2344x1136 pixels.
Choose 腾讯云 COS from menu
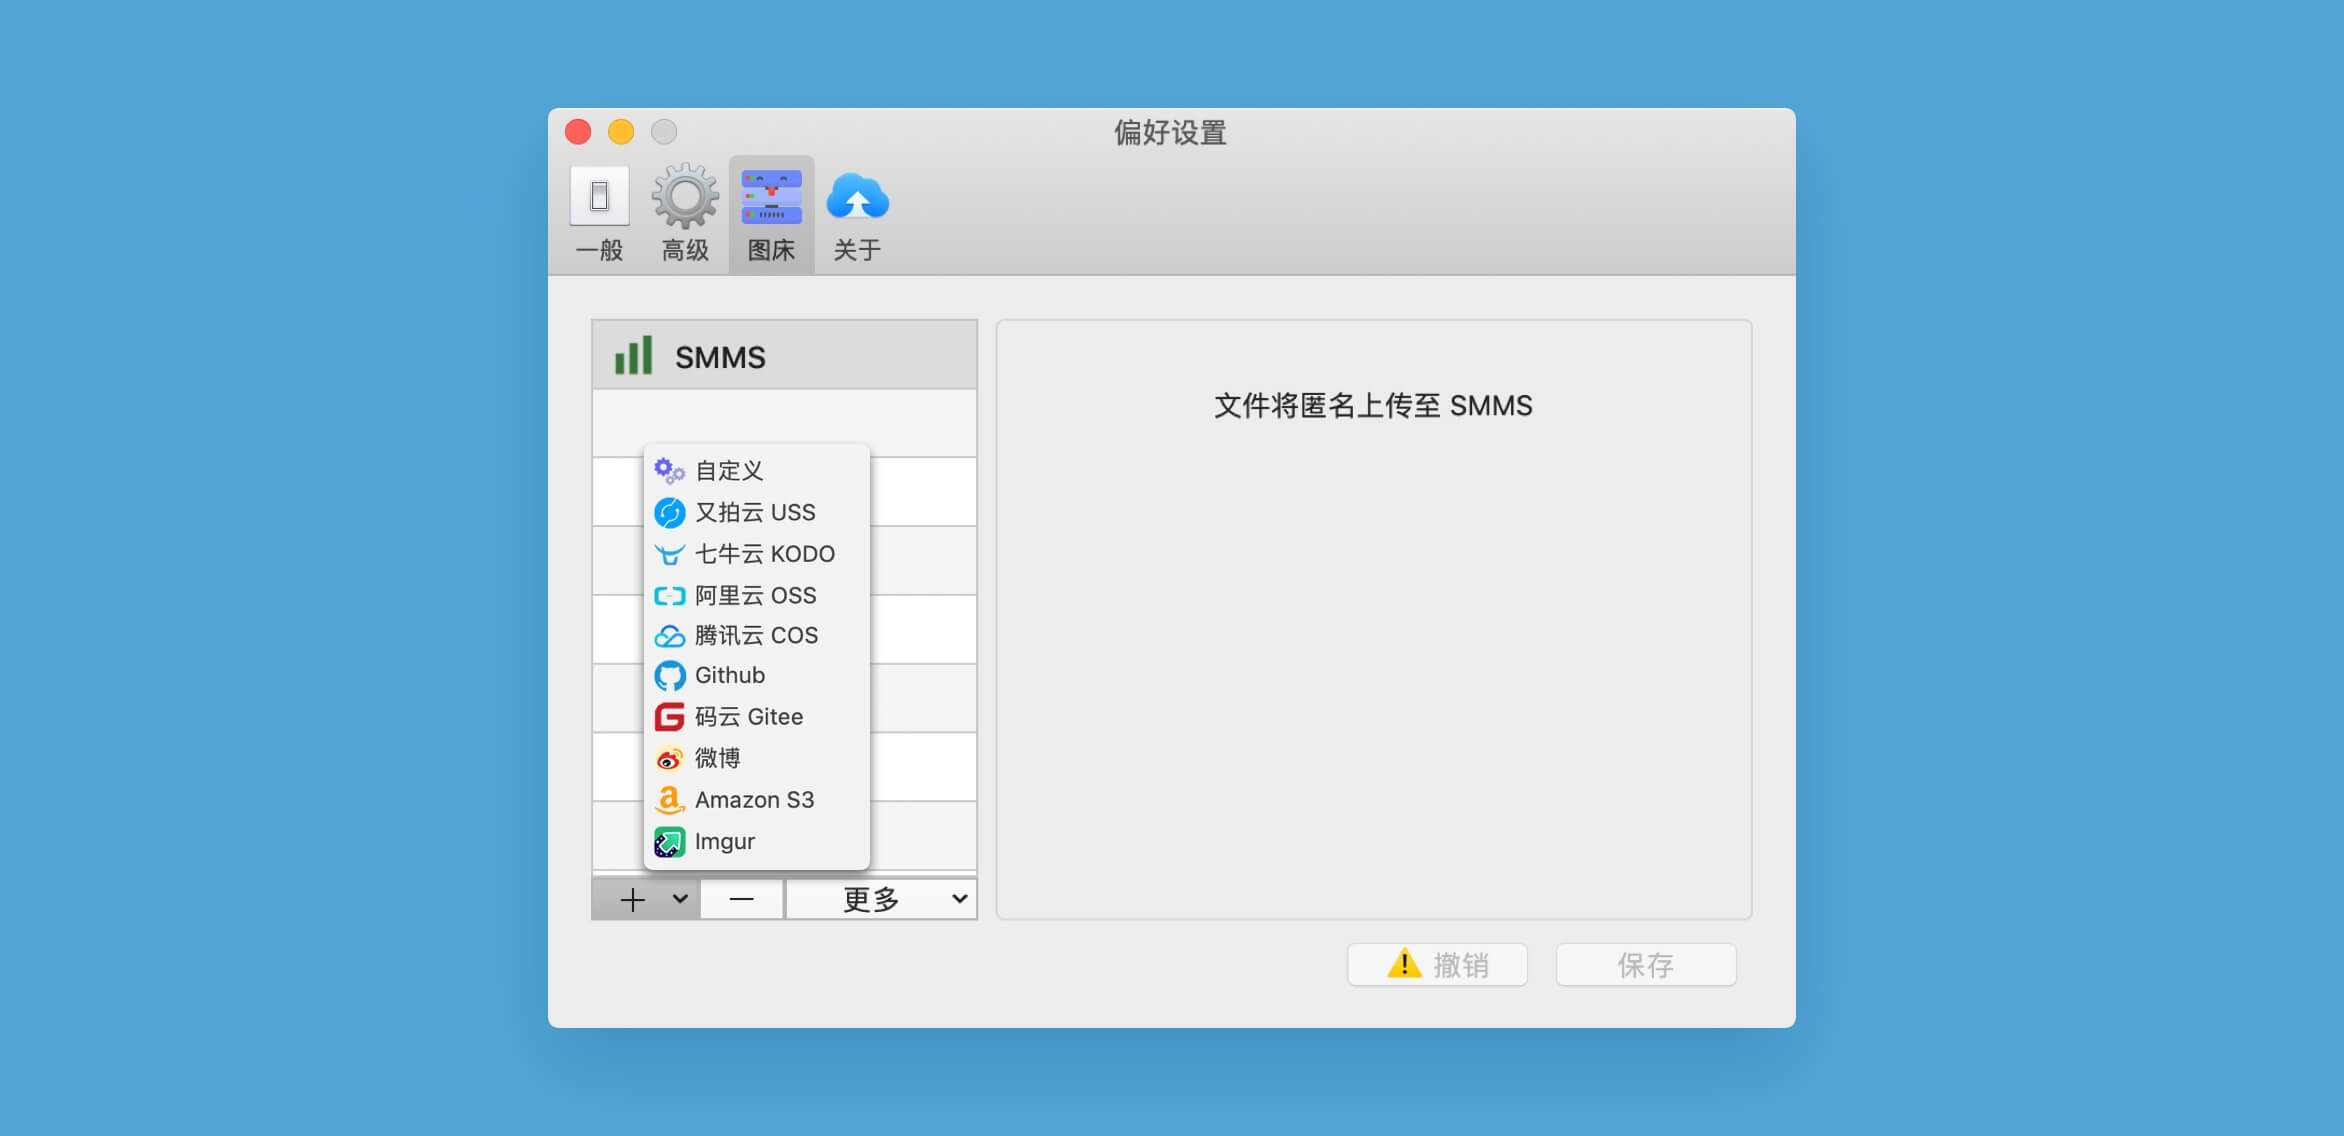coord(757,635)
